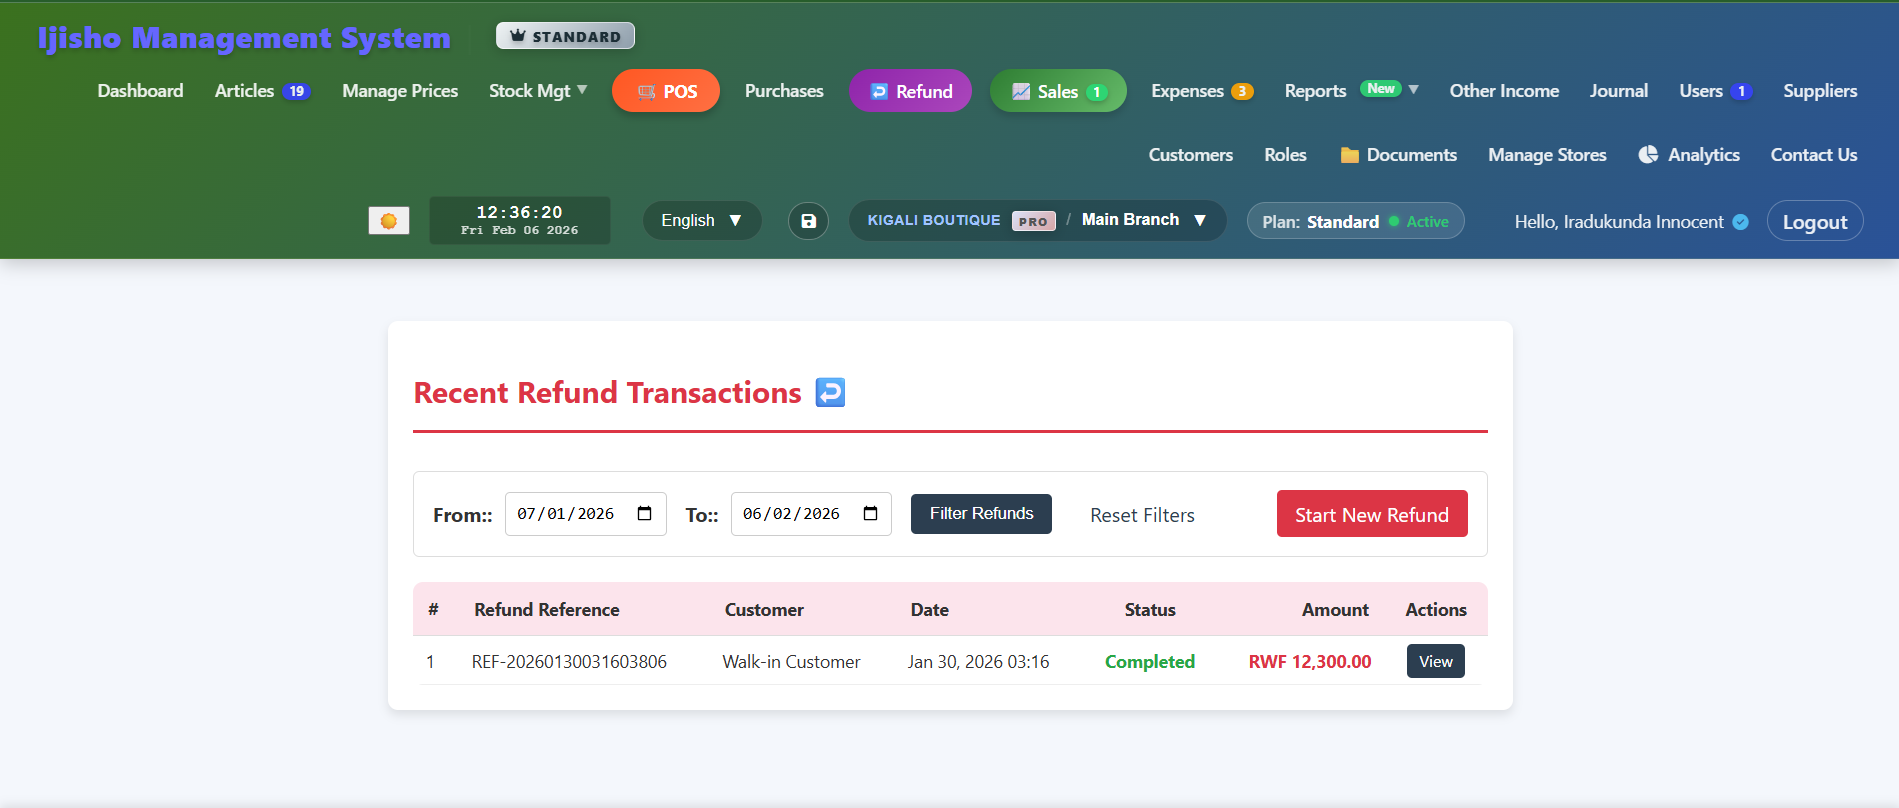This screenshot has width=1899, height=808.
Task: Open Analytics with pie chart icon
Action: pos(1689,155)
